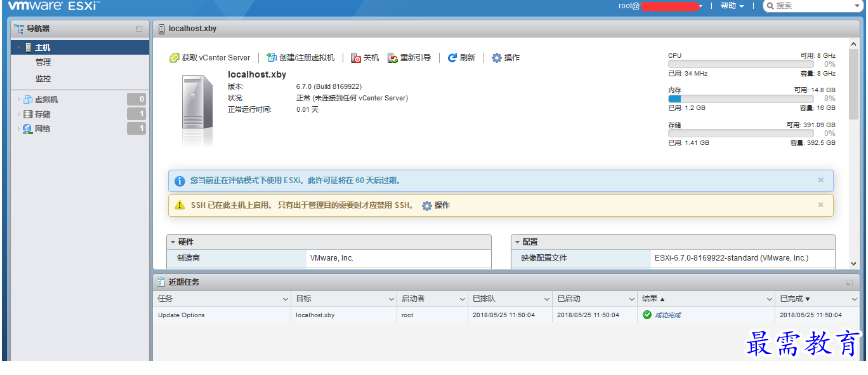Screen dimensions: 868x375
Task: Collapse the Host tree node
Action: pos(19,48)
